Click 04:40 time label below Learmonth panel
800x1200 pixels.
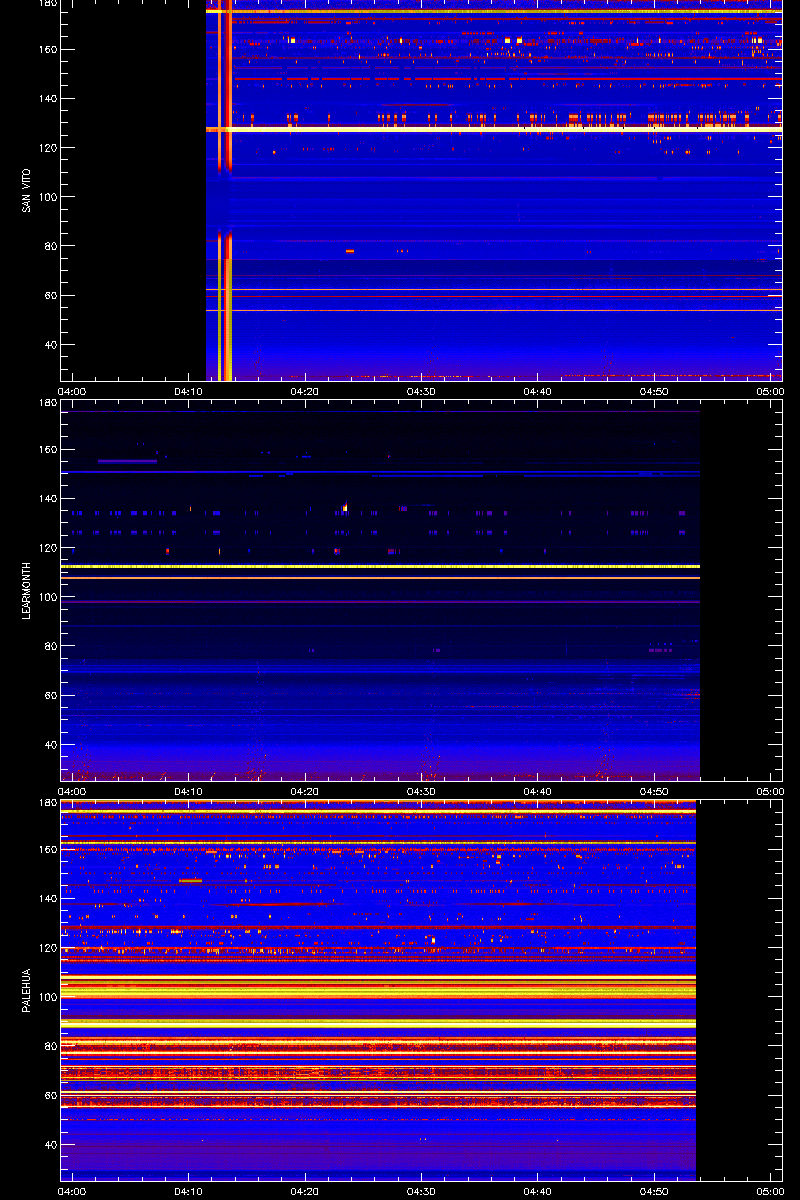tap(538, 791)
